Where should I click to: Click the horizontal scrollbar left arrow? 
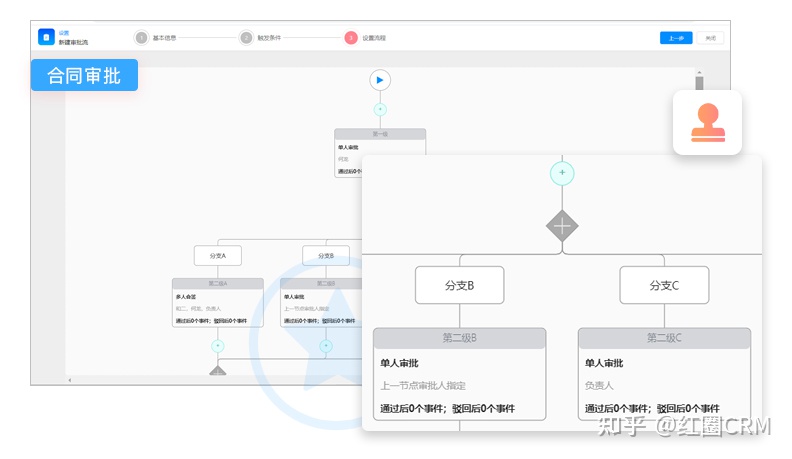(69, 380)
